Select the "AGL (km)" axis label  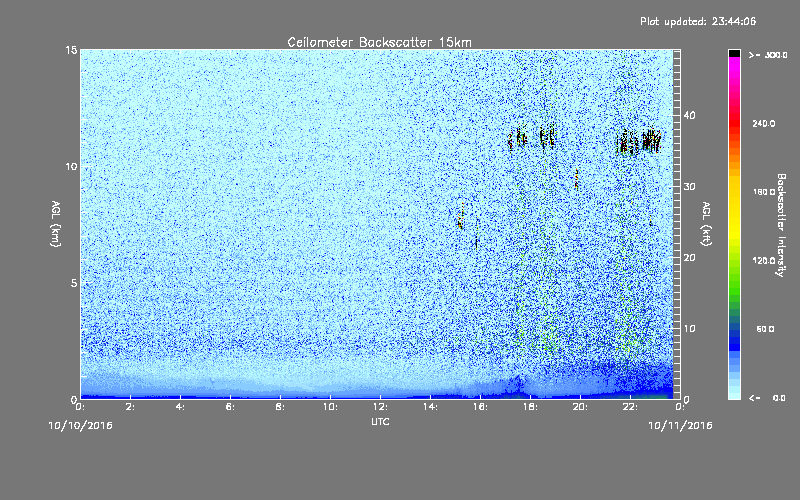[x=56, y=224]
